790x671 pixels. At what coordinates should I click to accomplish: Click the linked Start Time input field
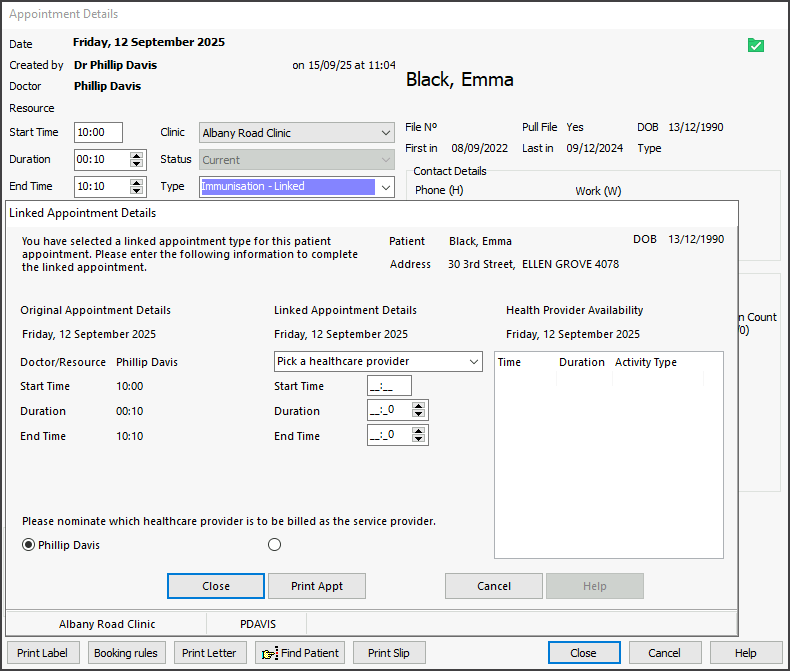[389, 386]
